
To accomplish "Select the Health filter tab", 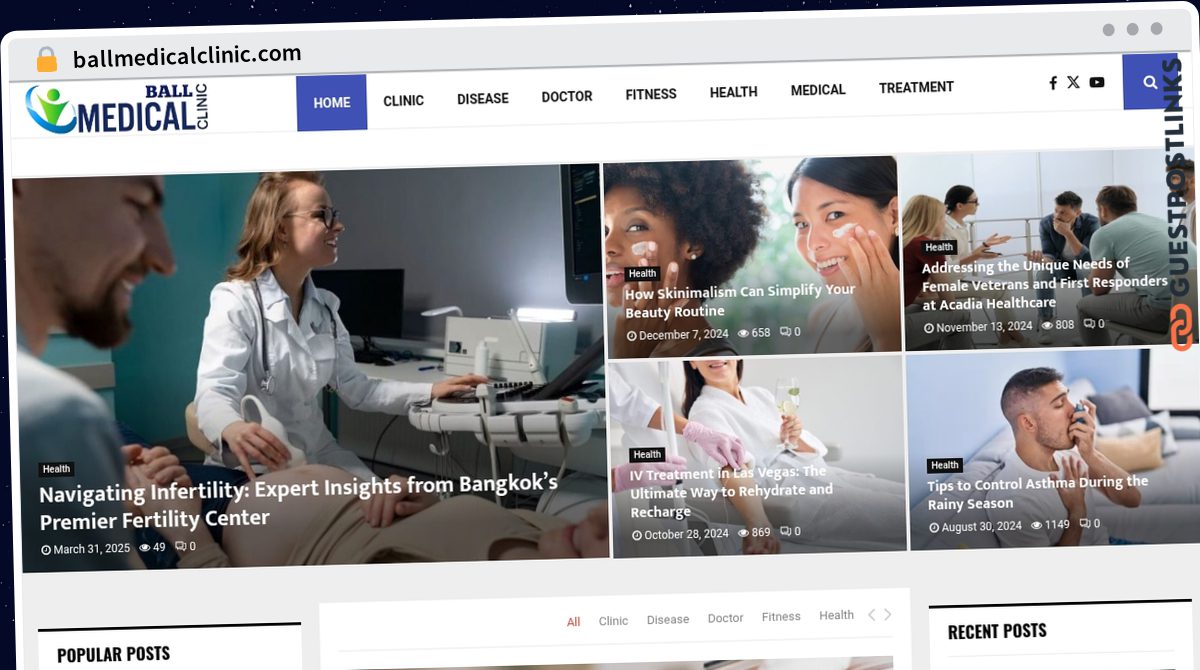I will [836, 615].
